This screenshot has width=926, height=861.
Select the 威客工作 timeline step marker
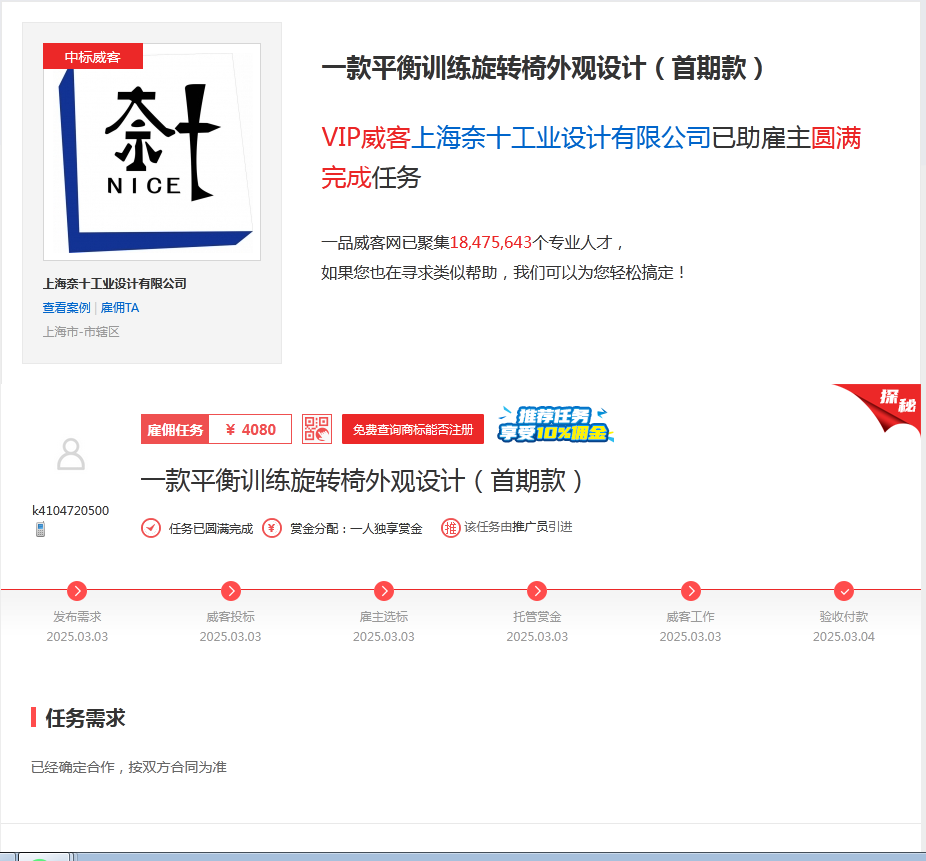690,591
